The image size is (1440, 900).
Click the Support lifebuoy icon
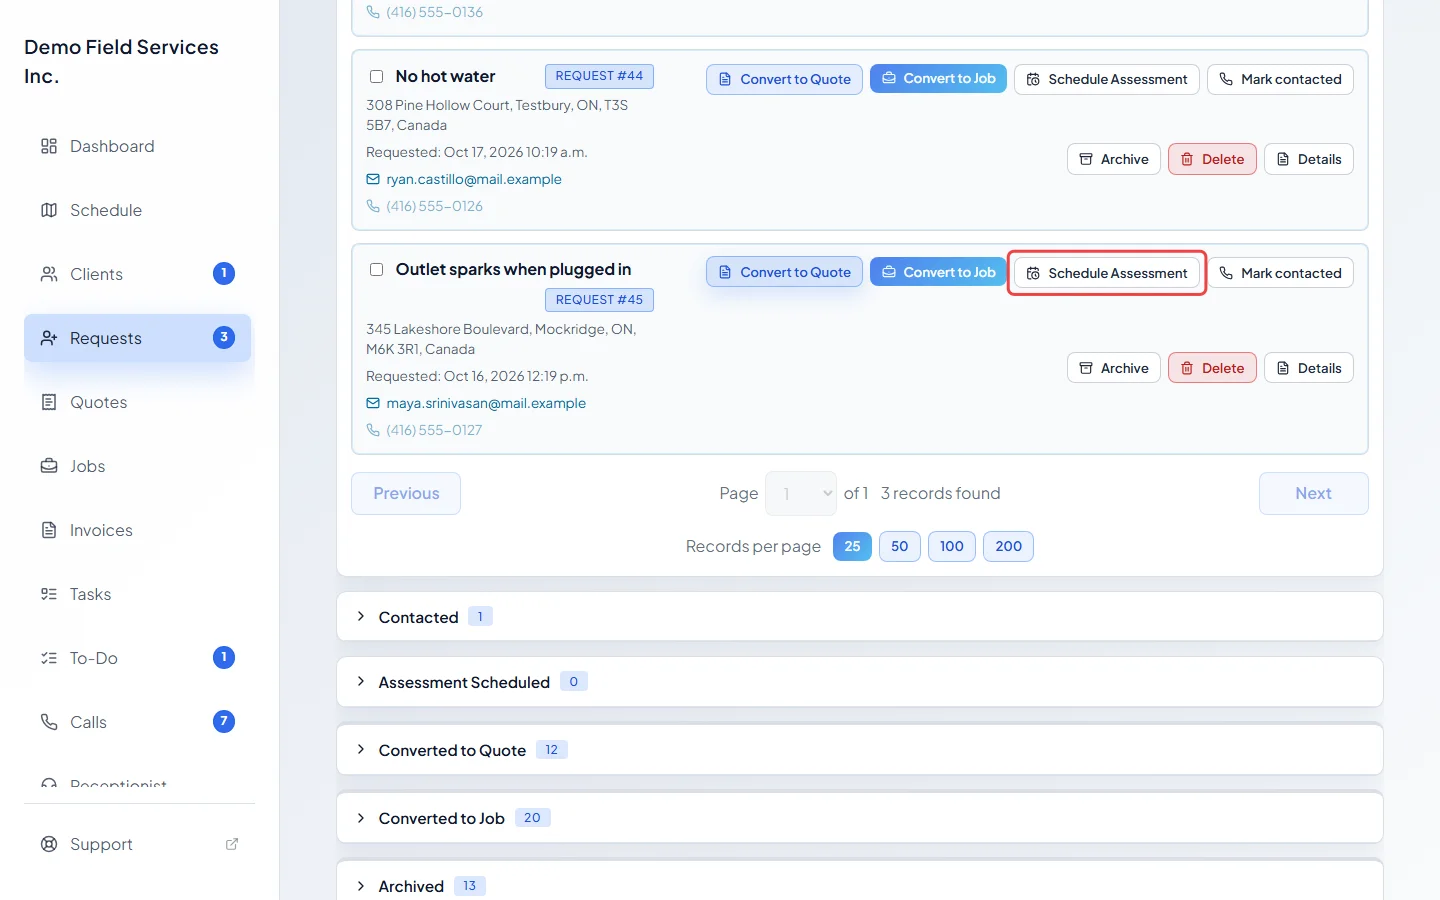(x=49, y=844)
